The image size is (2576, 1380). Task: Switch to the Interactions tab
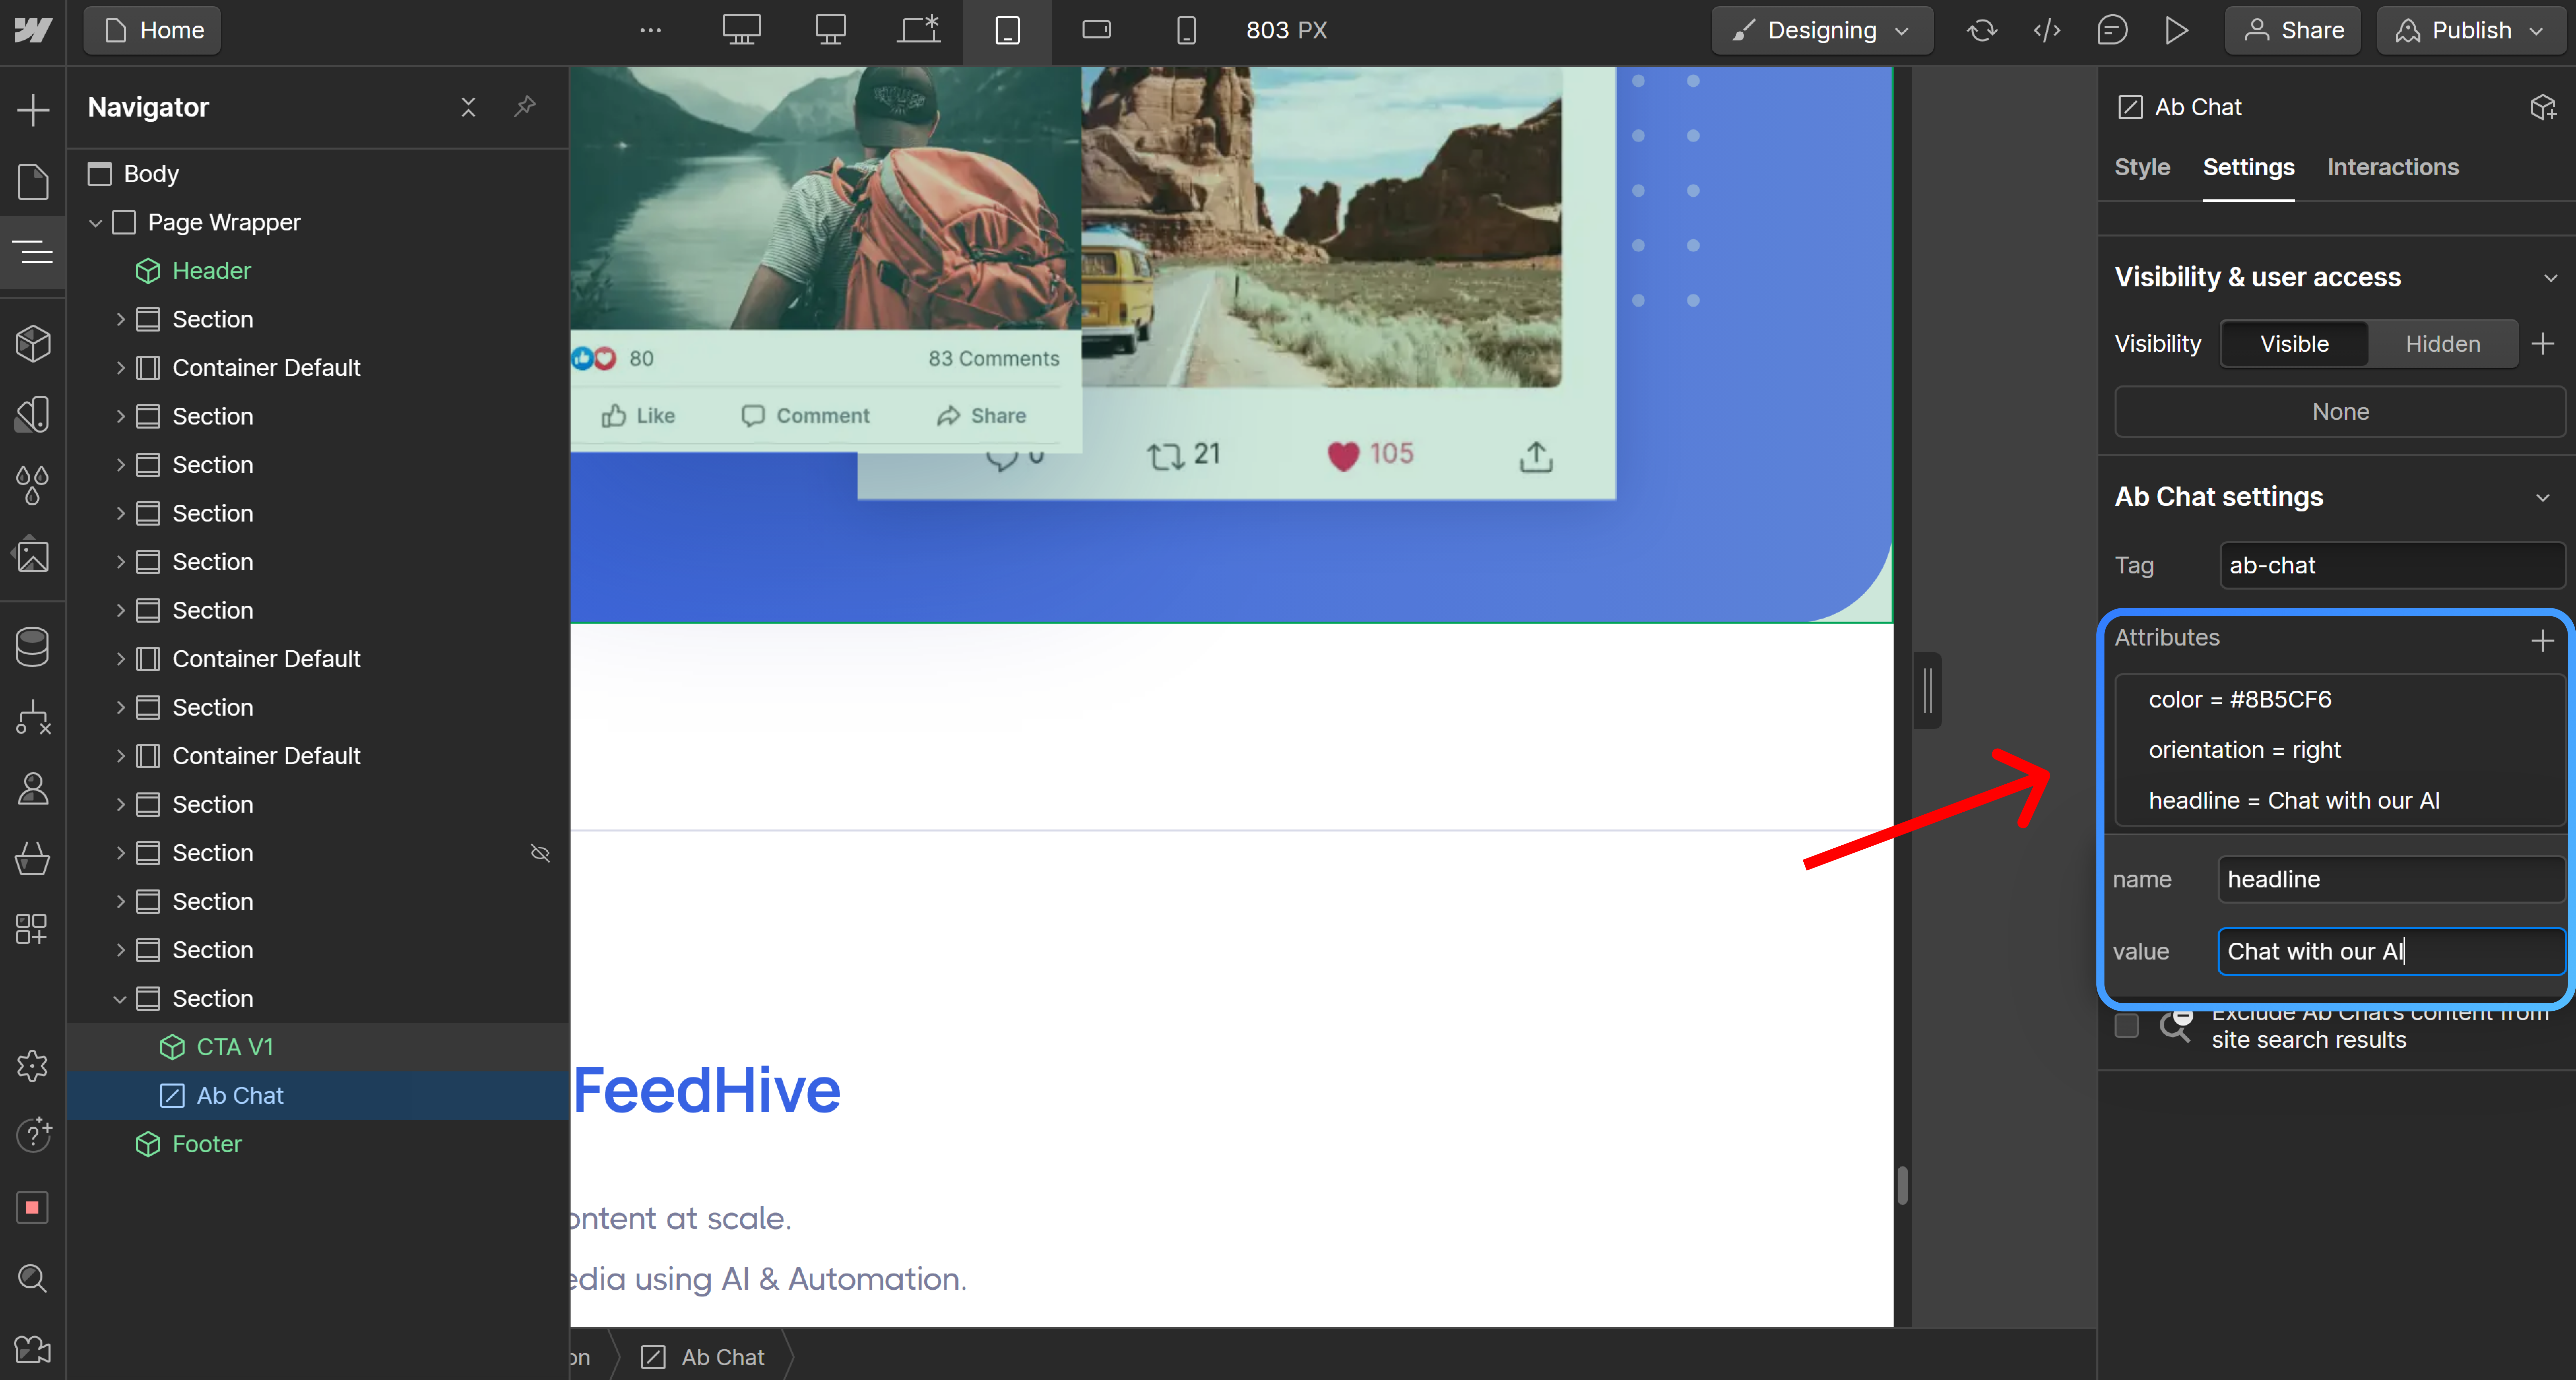point(2392,167)
